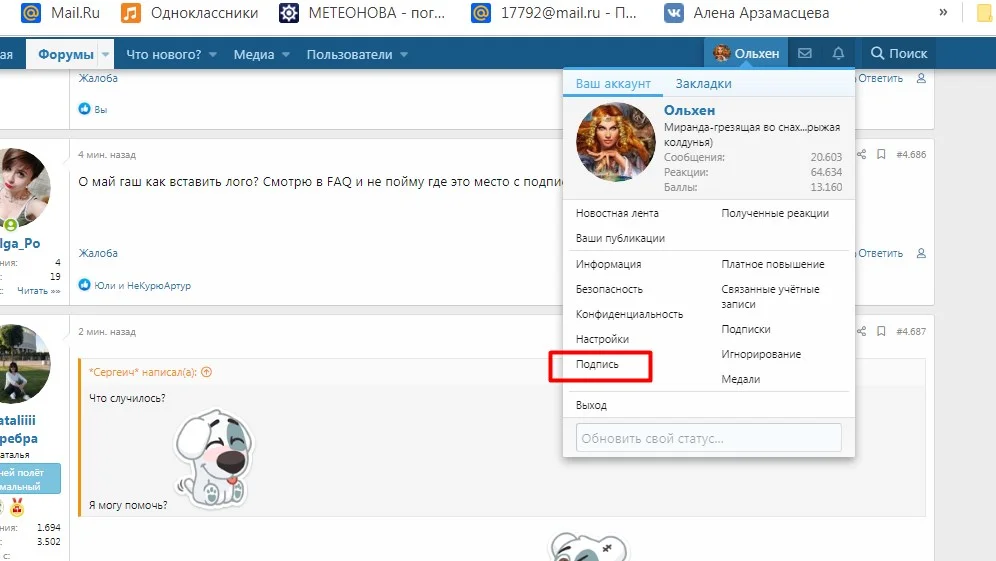Open the Настройки page
996x561 pixels.
tap(602, 339)
